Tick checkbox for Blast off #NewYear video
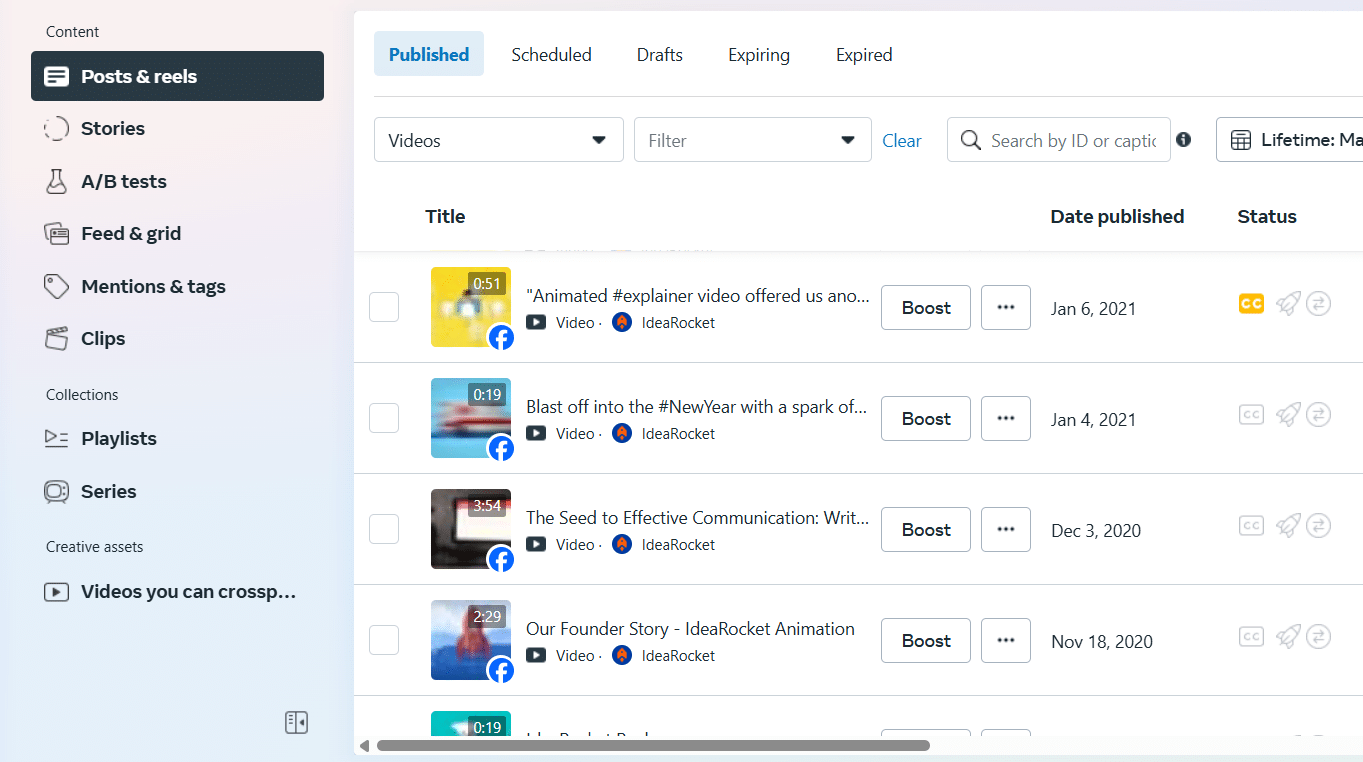 (384, 419)
